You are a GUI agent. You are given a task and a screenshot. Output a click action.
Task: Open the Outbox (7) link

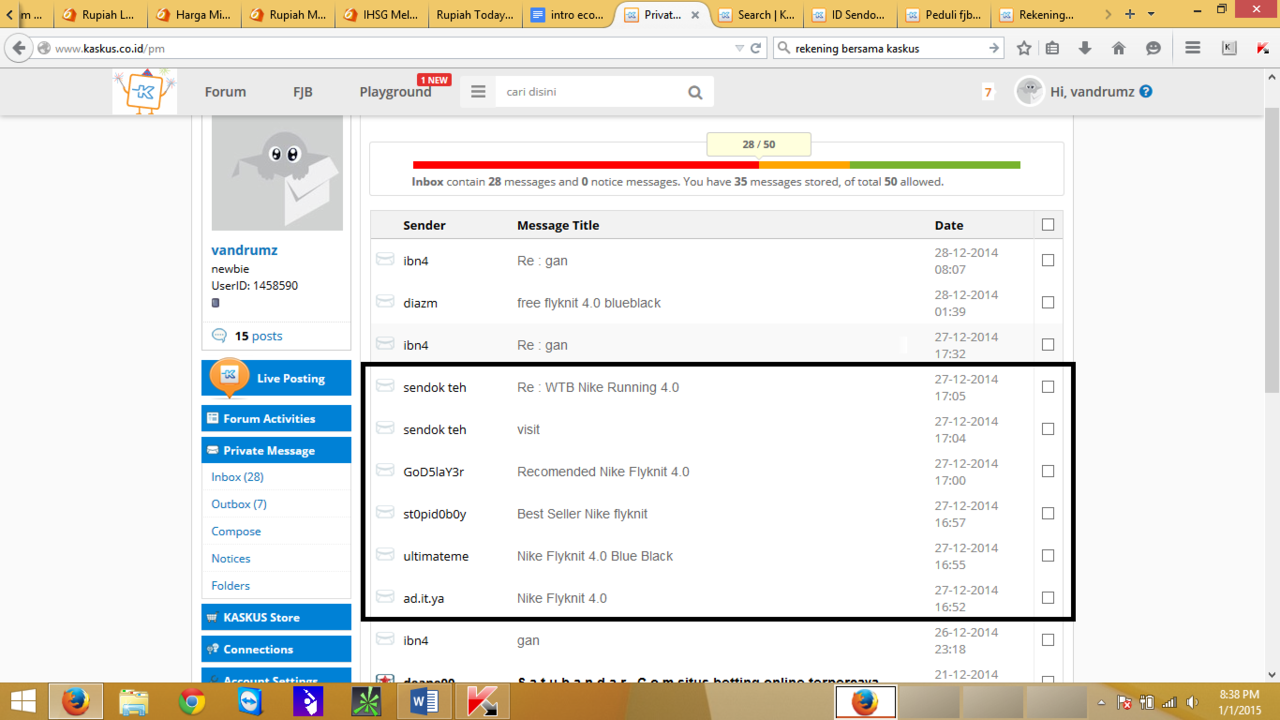click(239, 504)
